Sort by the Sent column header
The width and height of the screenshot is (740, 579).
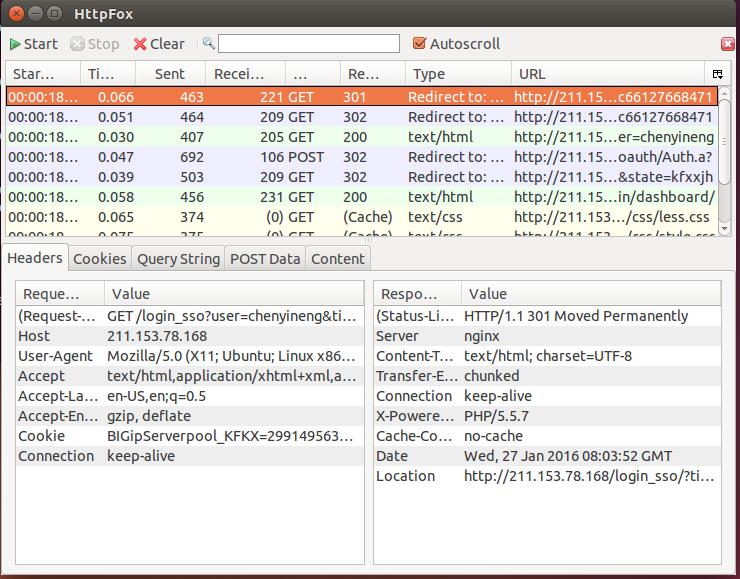click(x=170, y=74)
